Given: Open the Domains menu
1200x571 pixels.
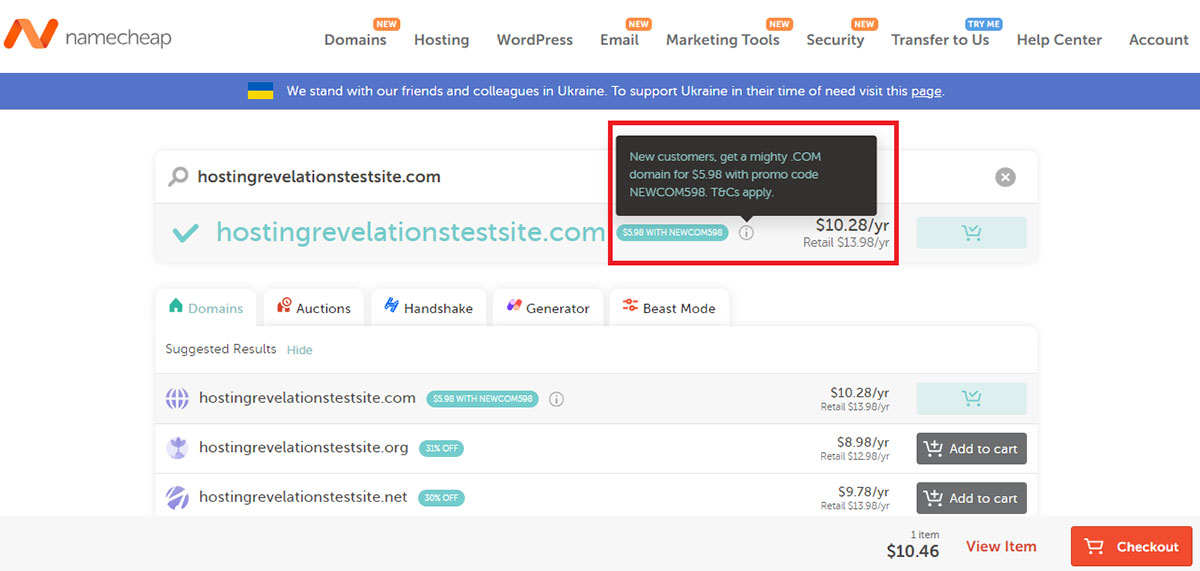Looking at the screenshot, I should tap(355, 40).
